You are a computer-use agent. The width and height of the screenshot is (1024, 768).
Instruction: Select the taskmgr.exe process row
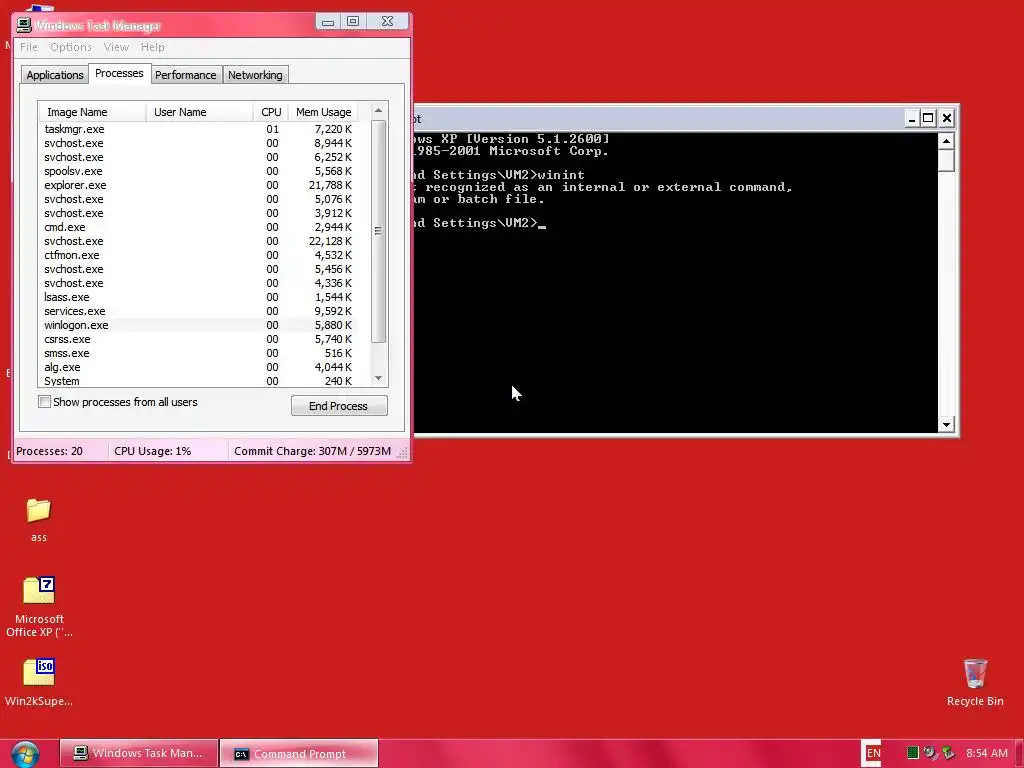click(198, 129)
